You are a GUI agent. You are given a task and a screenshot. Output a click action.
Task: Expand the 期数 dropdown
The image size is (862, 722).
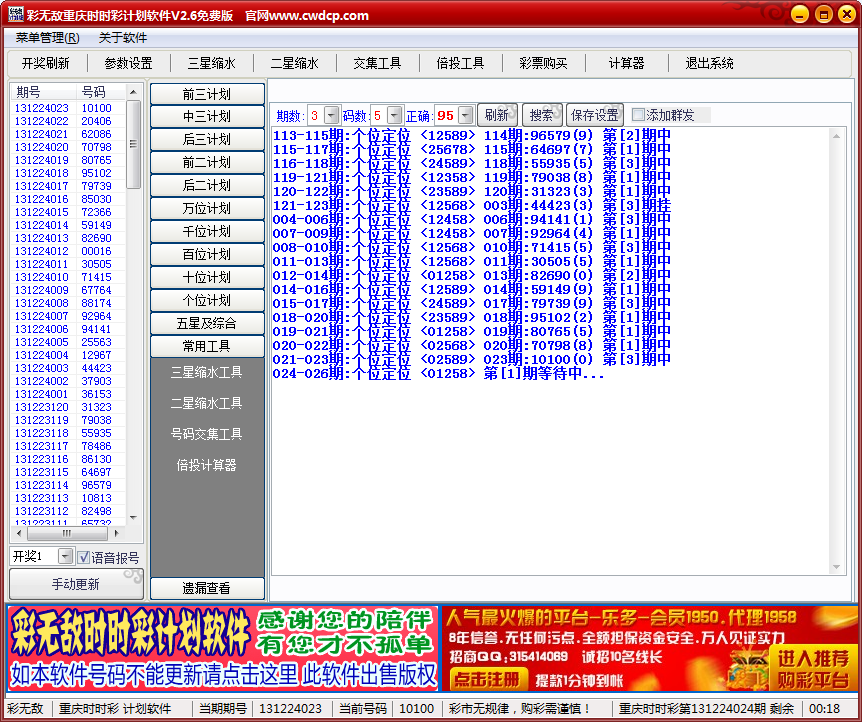click(332, 115)
